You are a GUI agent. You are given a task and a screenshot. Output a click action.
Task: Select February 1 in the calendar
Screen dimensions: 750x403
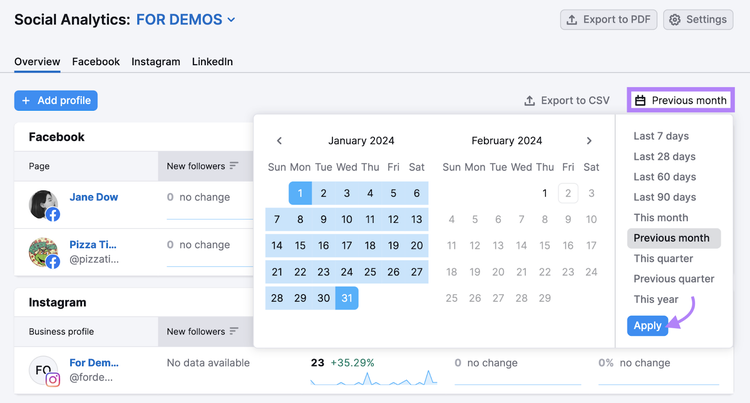[544, 193]
